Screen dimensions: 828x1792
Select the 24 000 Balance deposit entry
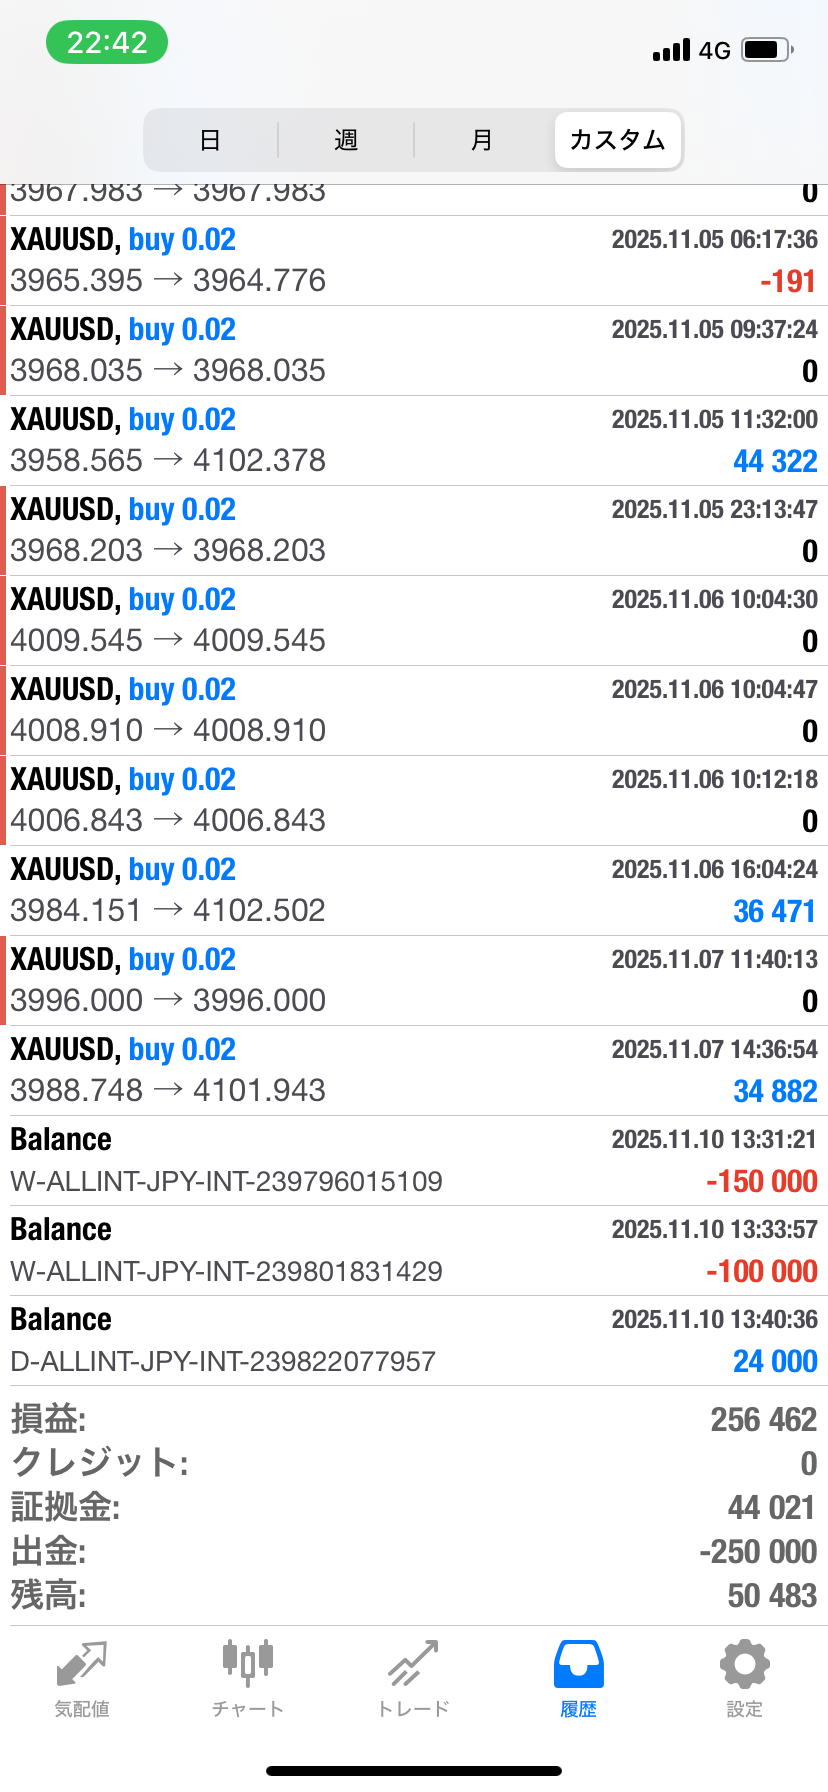click(414, 1340)
